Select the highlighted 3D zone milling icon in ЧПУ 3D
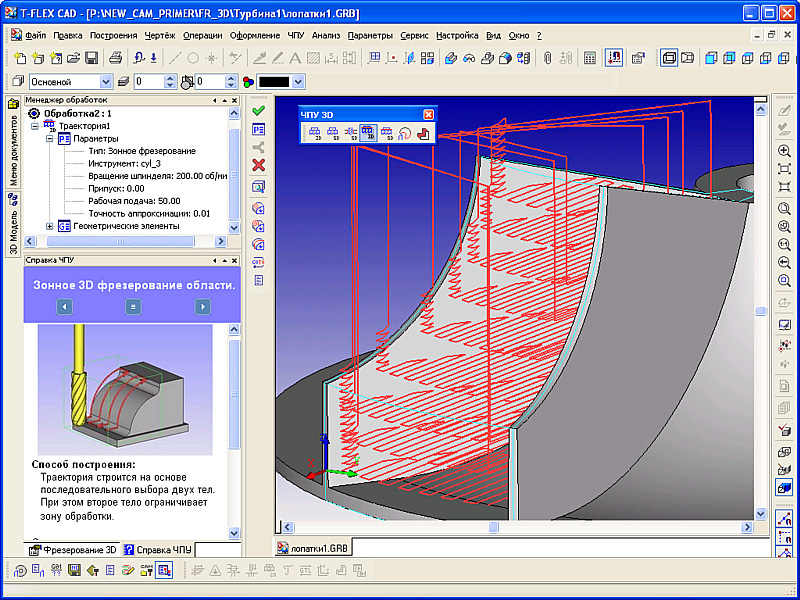Viewport: 800px width, 600px height. point(368,134)
